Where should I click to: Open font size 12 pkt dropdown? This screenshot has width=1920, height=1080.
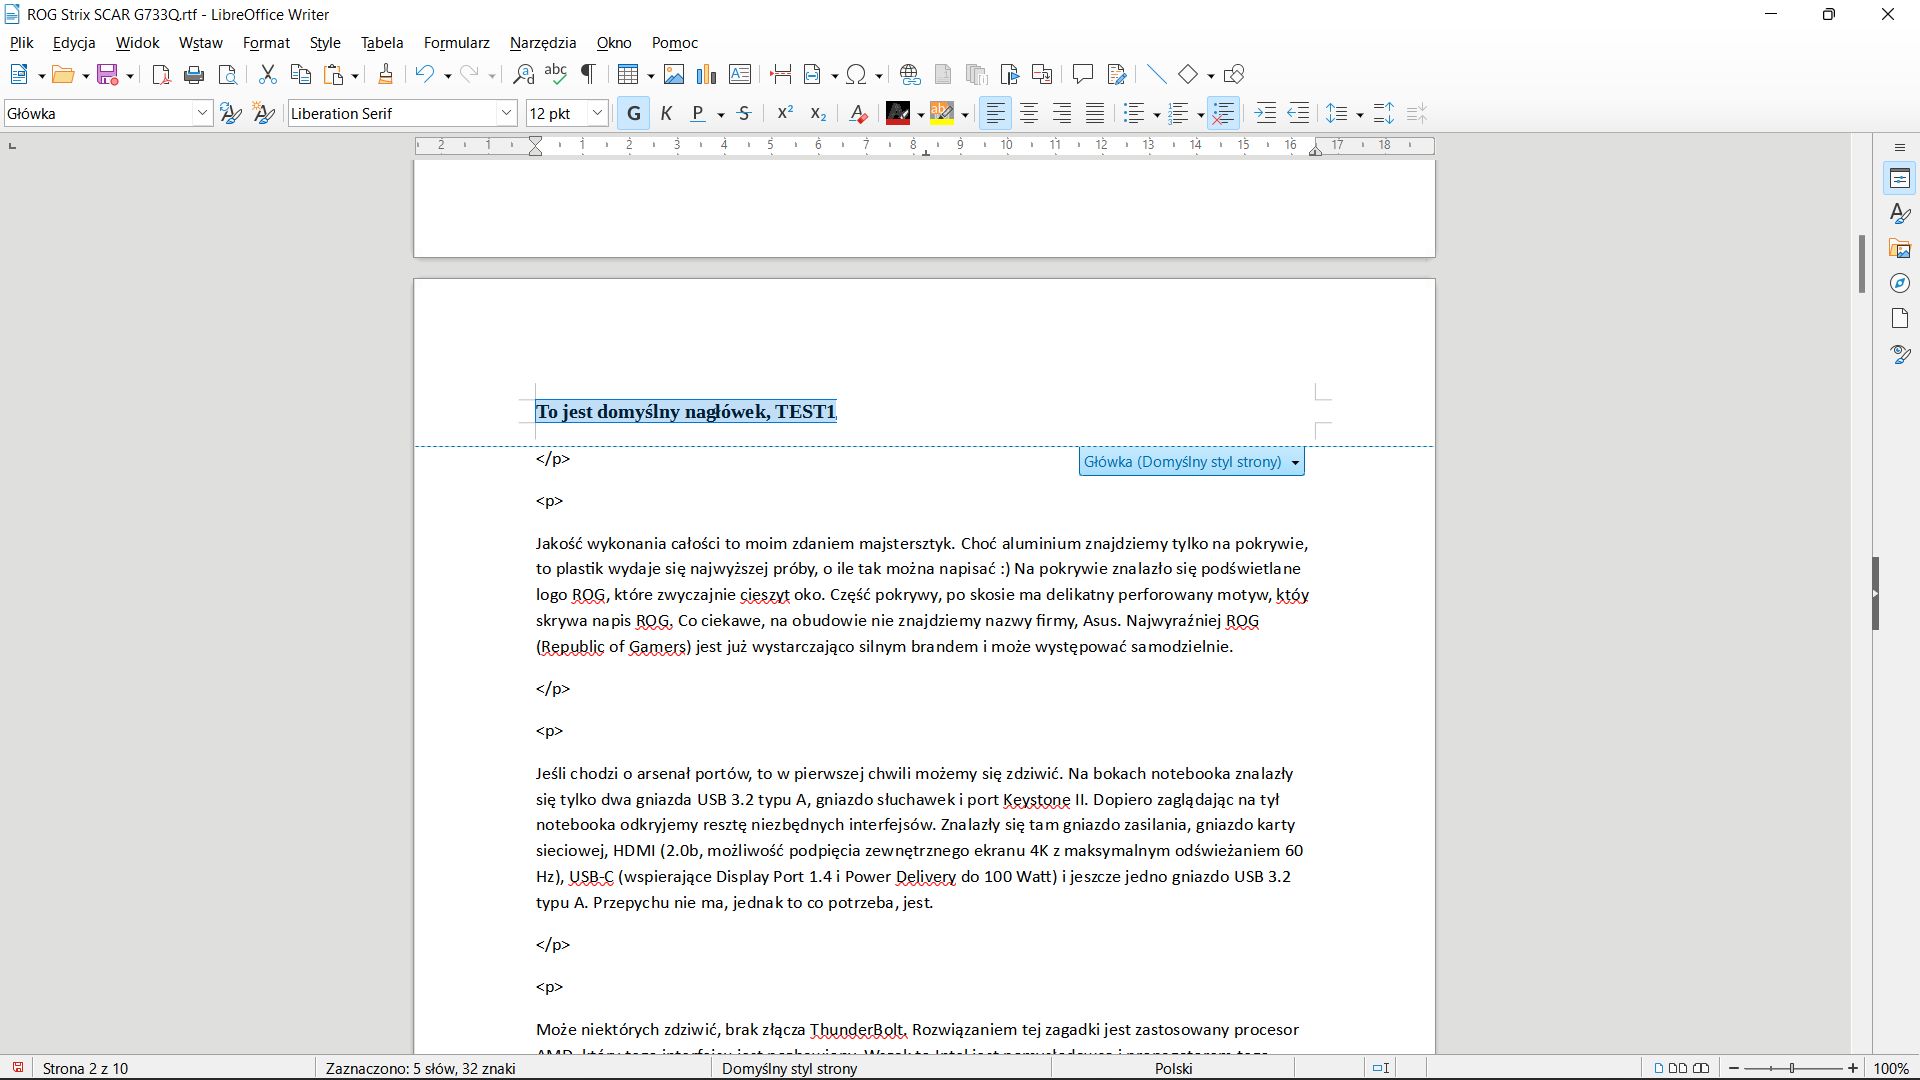click(x=597, y=114)
